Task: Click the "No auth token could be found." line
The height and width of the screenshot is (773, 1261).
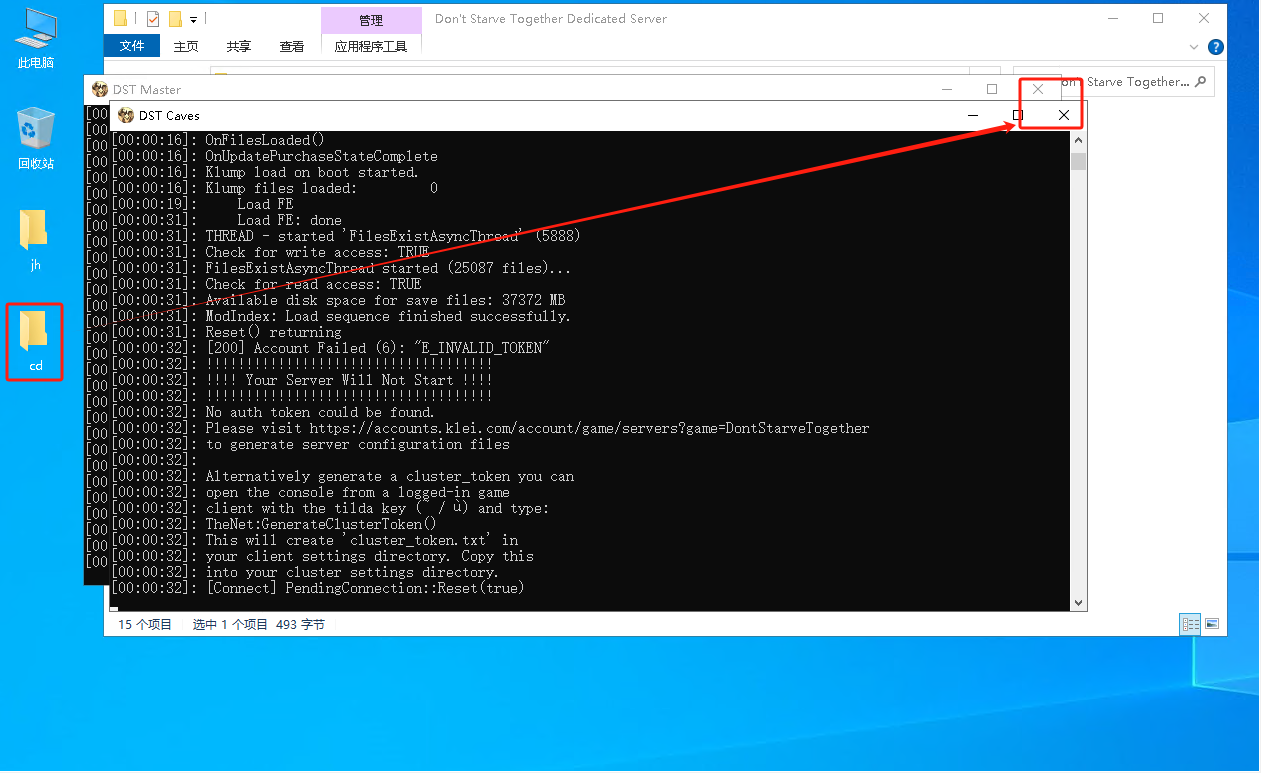Action: pyautogui.click(x=273, y=412)
